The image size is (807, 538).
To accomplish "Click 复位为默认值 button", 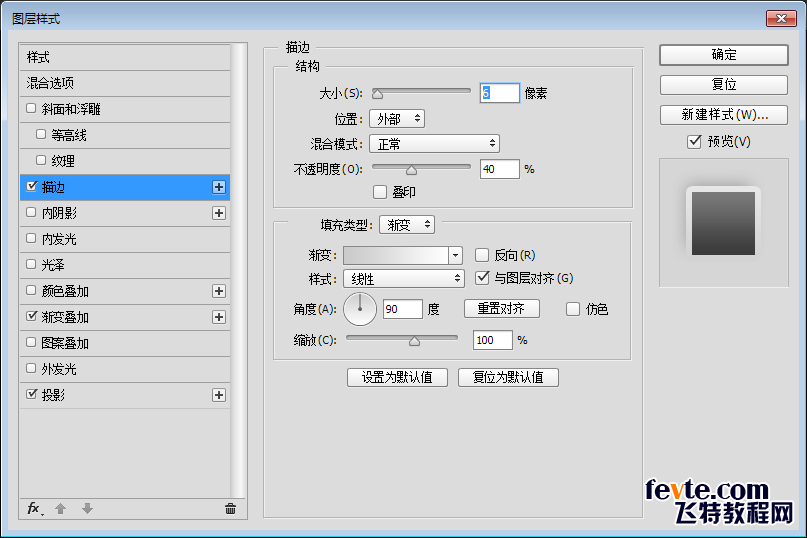I will pos(508,377).
